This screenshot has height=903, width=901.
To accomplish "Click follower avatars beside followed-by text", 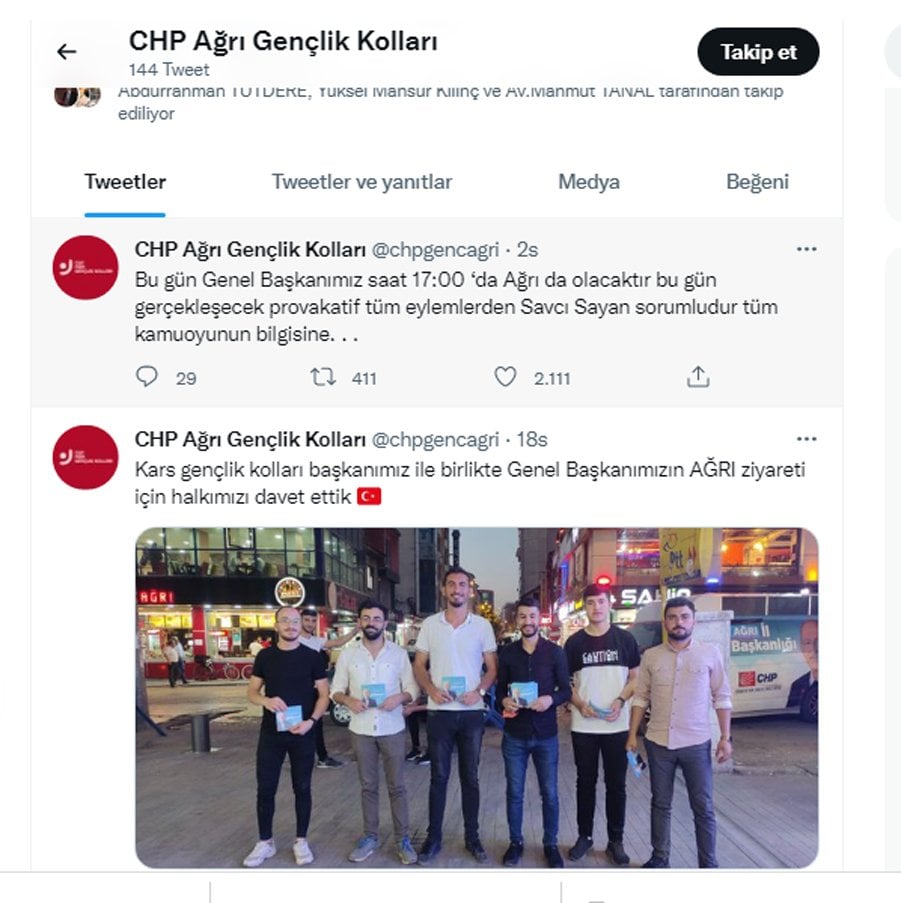I will pos(78,96).
